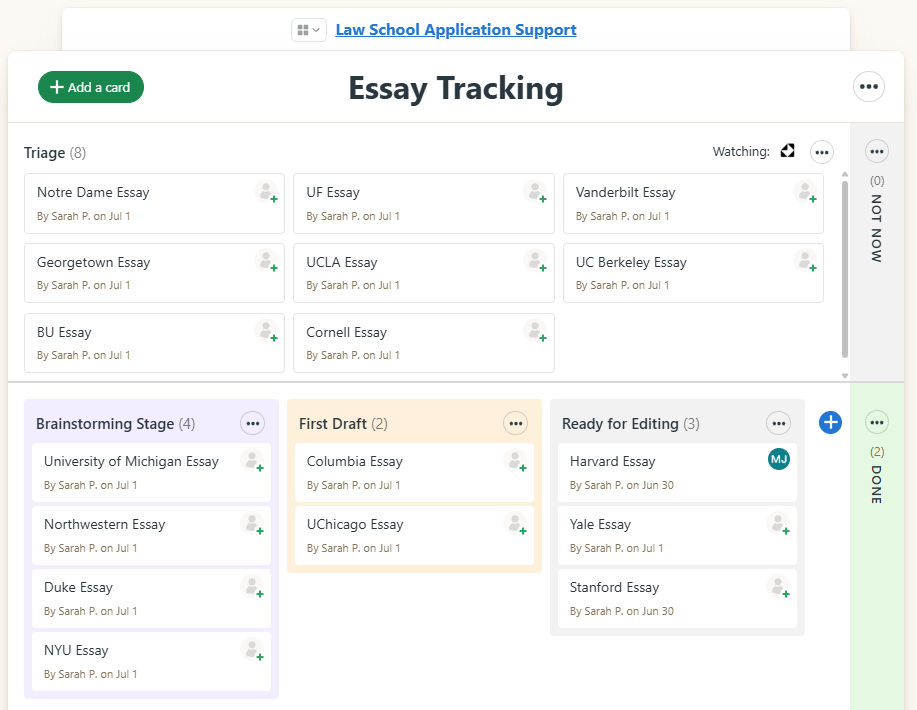The height and width of the screenshot is (710, 917).
Task: Click the First Draft column title
Action: 333,423
